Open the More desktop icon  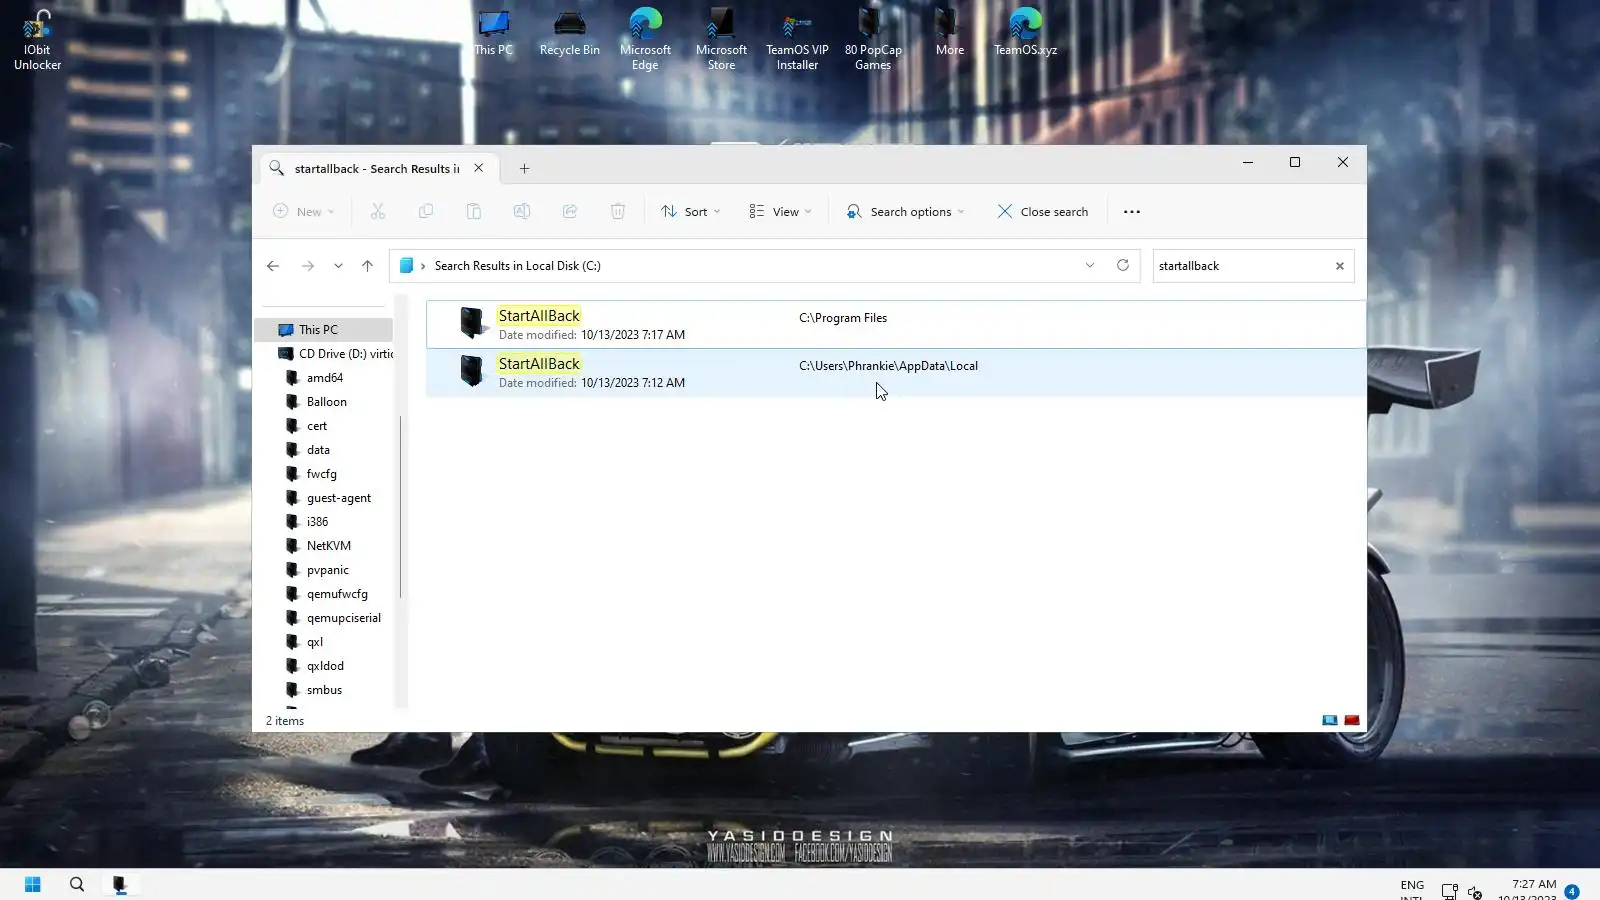coord(950,33)
